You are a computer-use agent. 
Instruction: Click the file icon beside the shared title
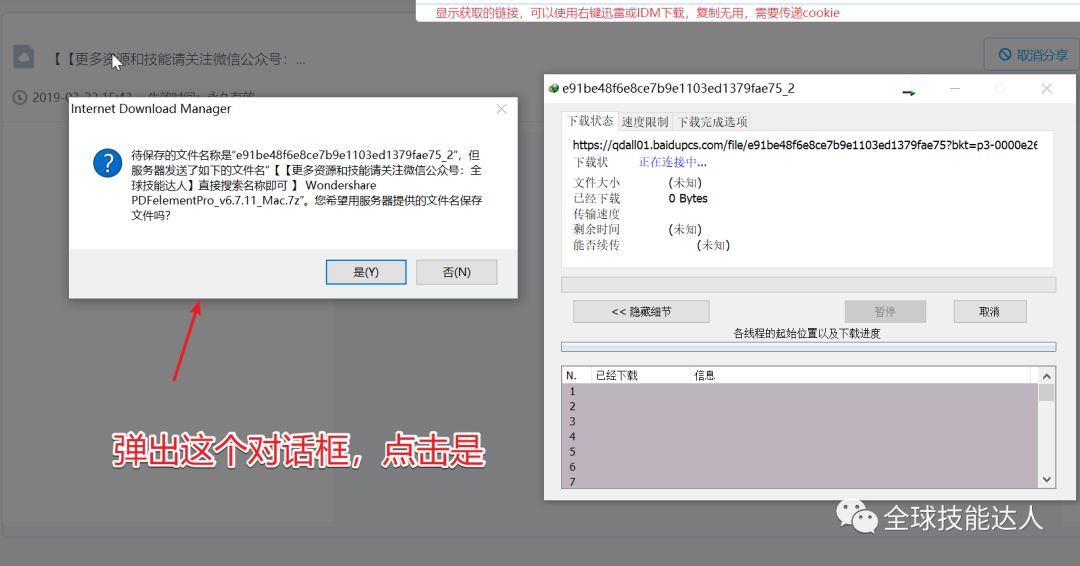[x=23, y=57]
